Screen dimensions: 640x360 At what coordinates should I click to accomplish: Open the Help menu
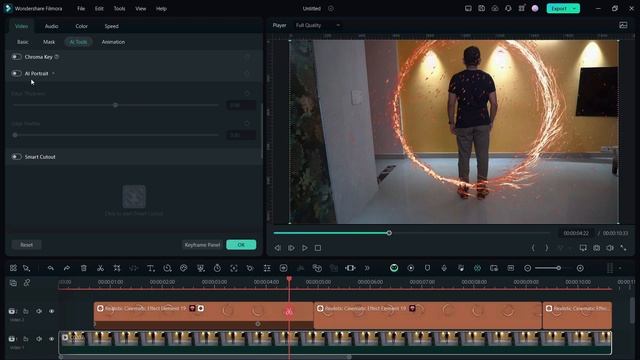[x=161, y=9]
